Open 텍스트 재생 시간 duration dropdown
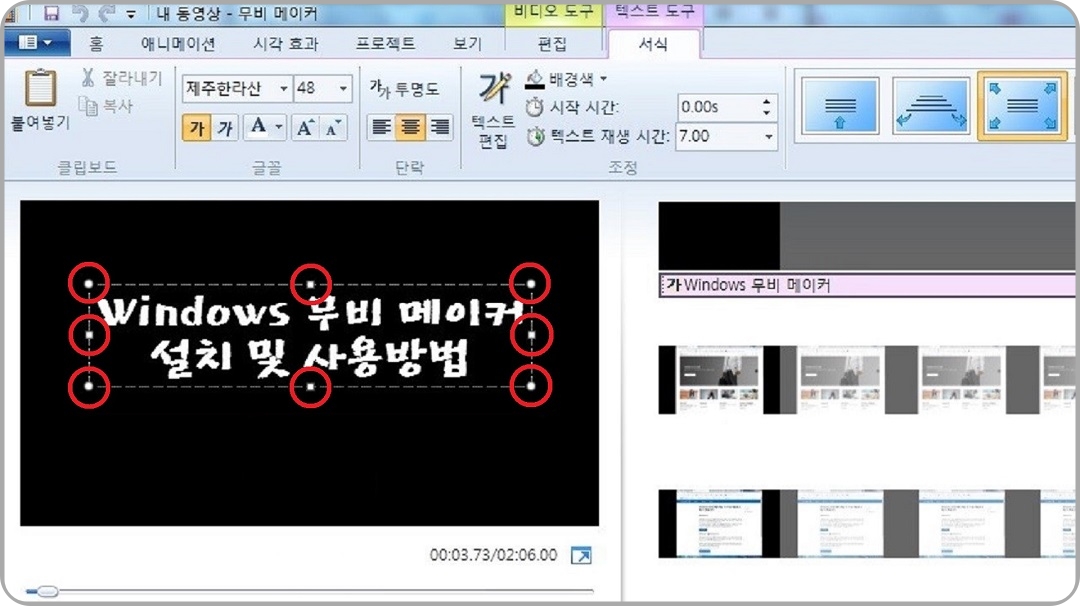 pyautogui.click(x=769, y=136)
